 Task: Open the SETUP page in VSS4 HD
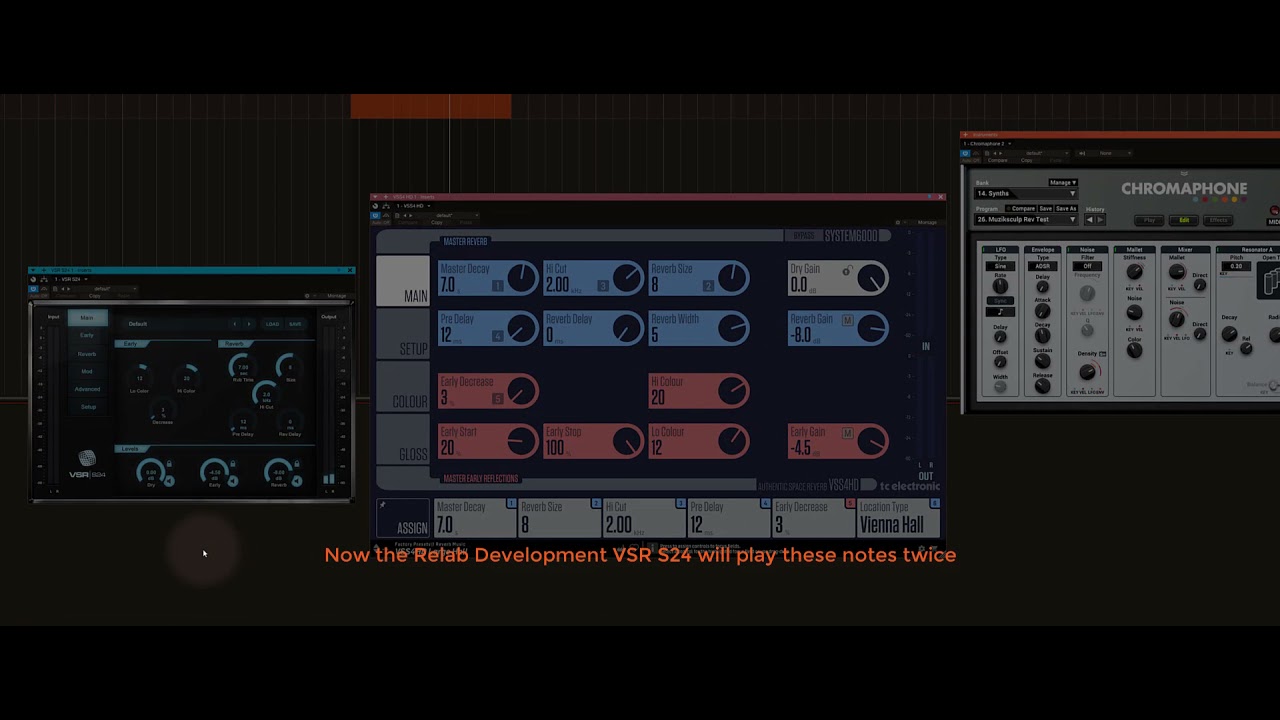(403, 334)
